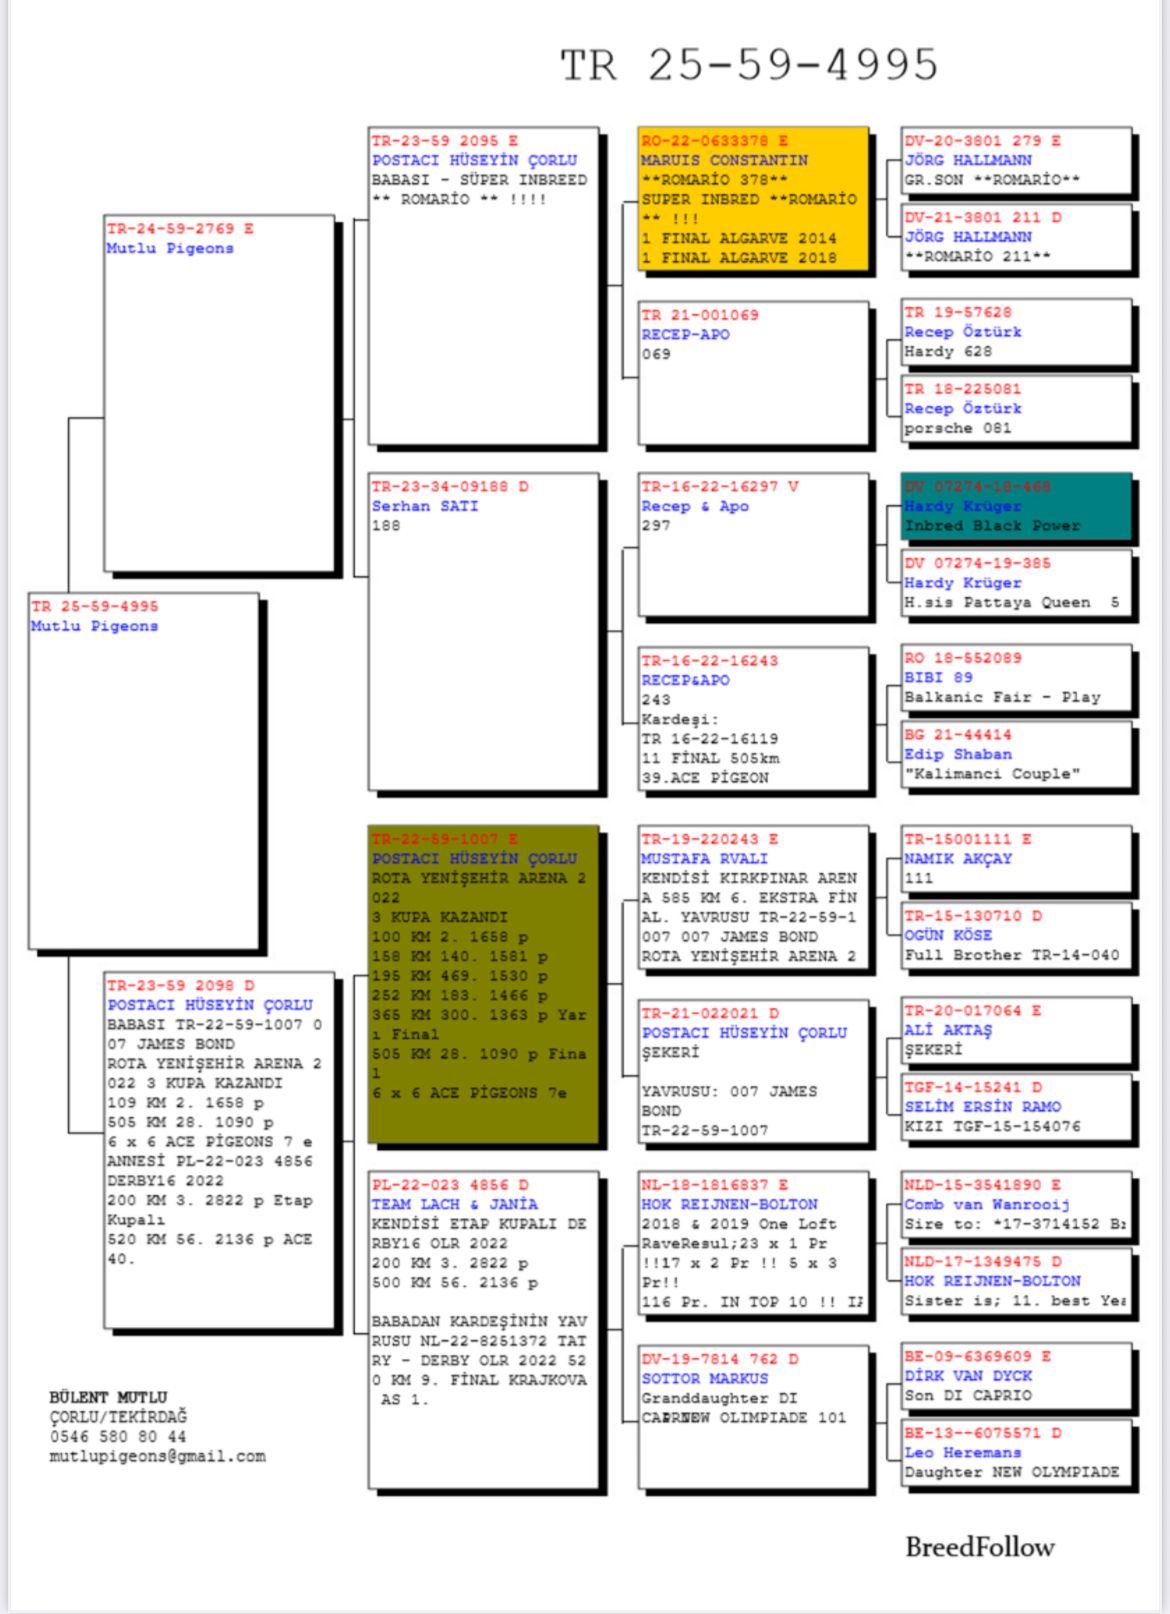Select the DV-20-3801 279 JÖRG HALLMANN box
1170x1614 pixels.
pos(1016,161)
